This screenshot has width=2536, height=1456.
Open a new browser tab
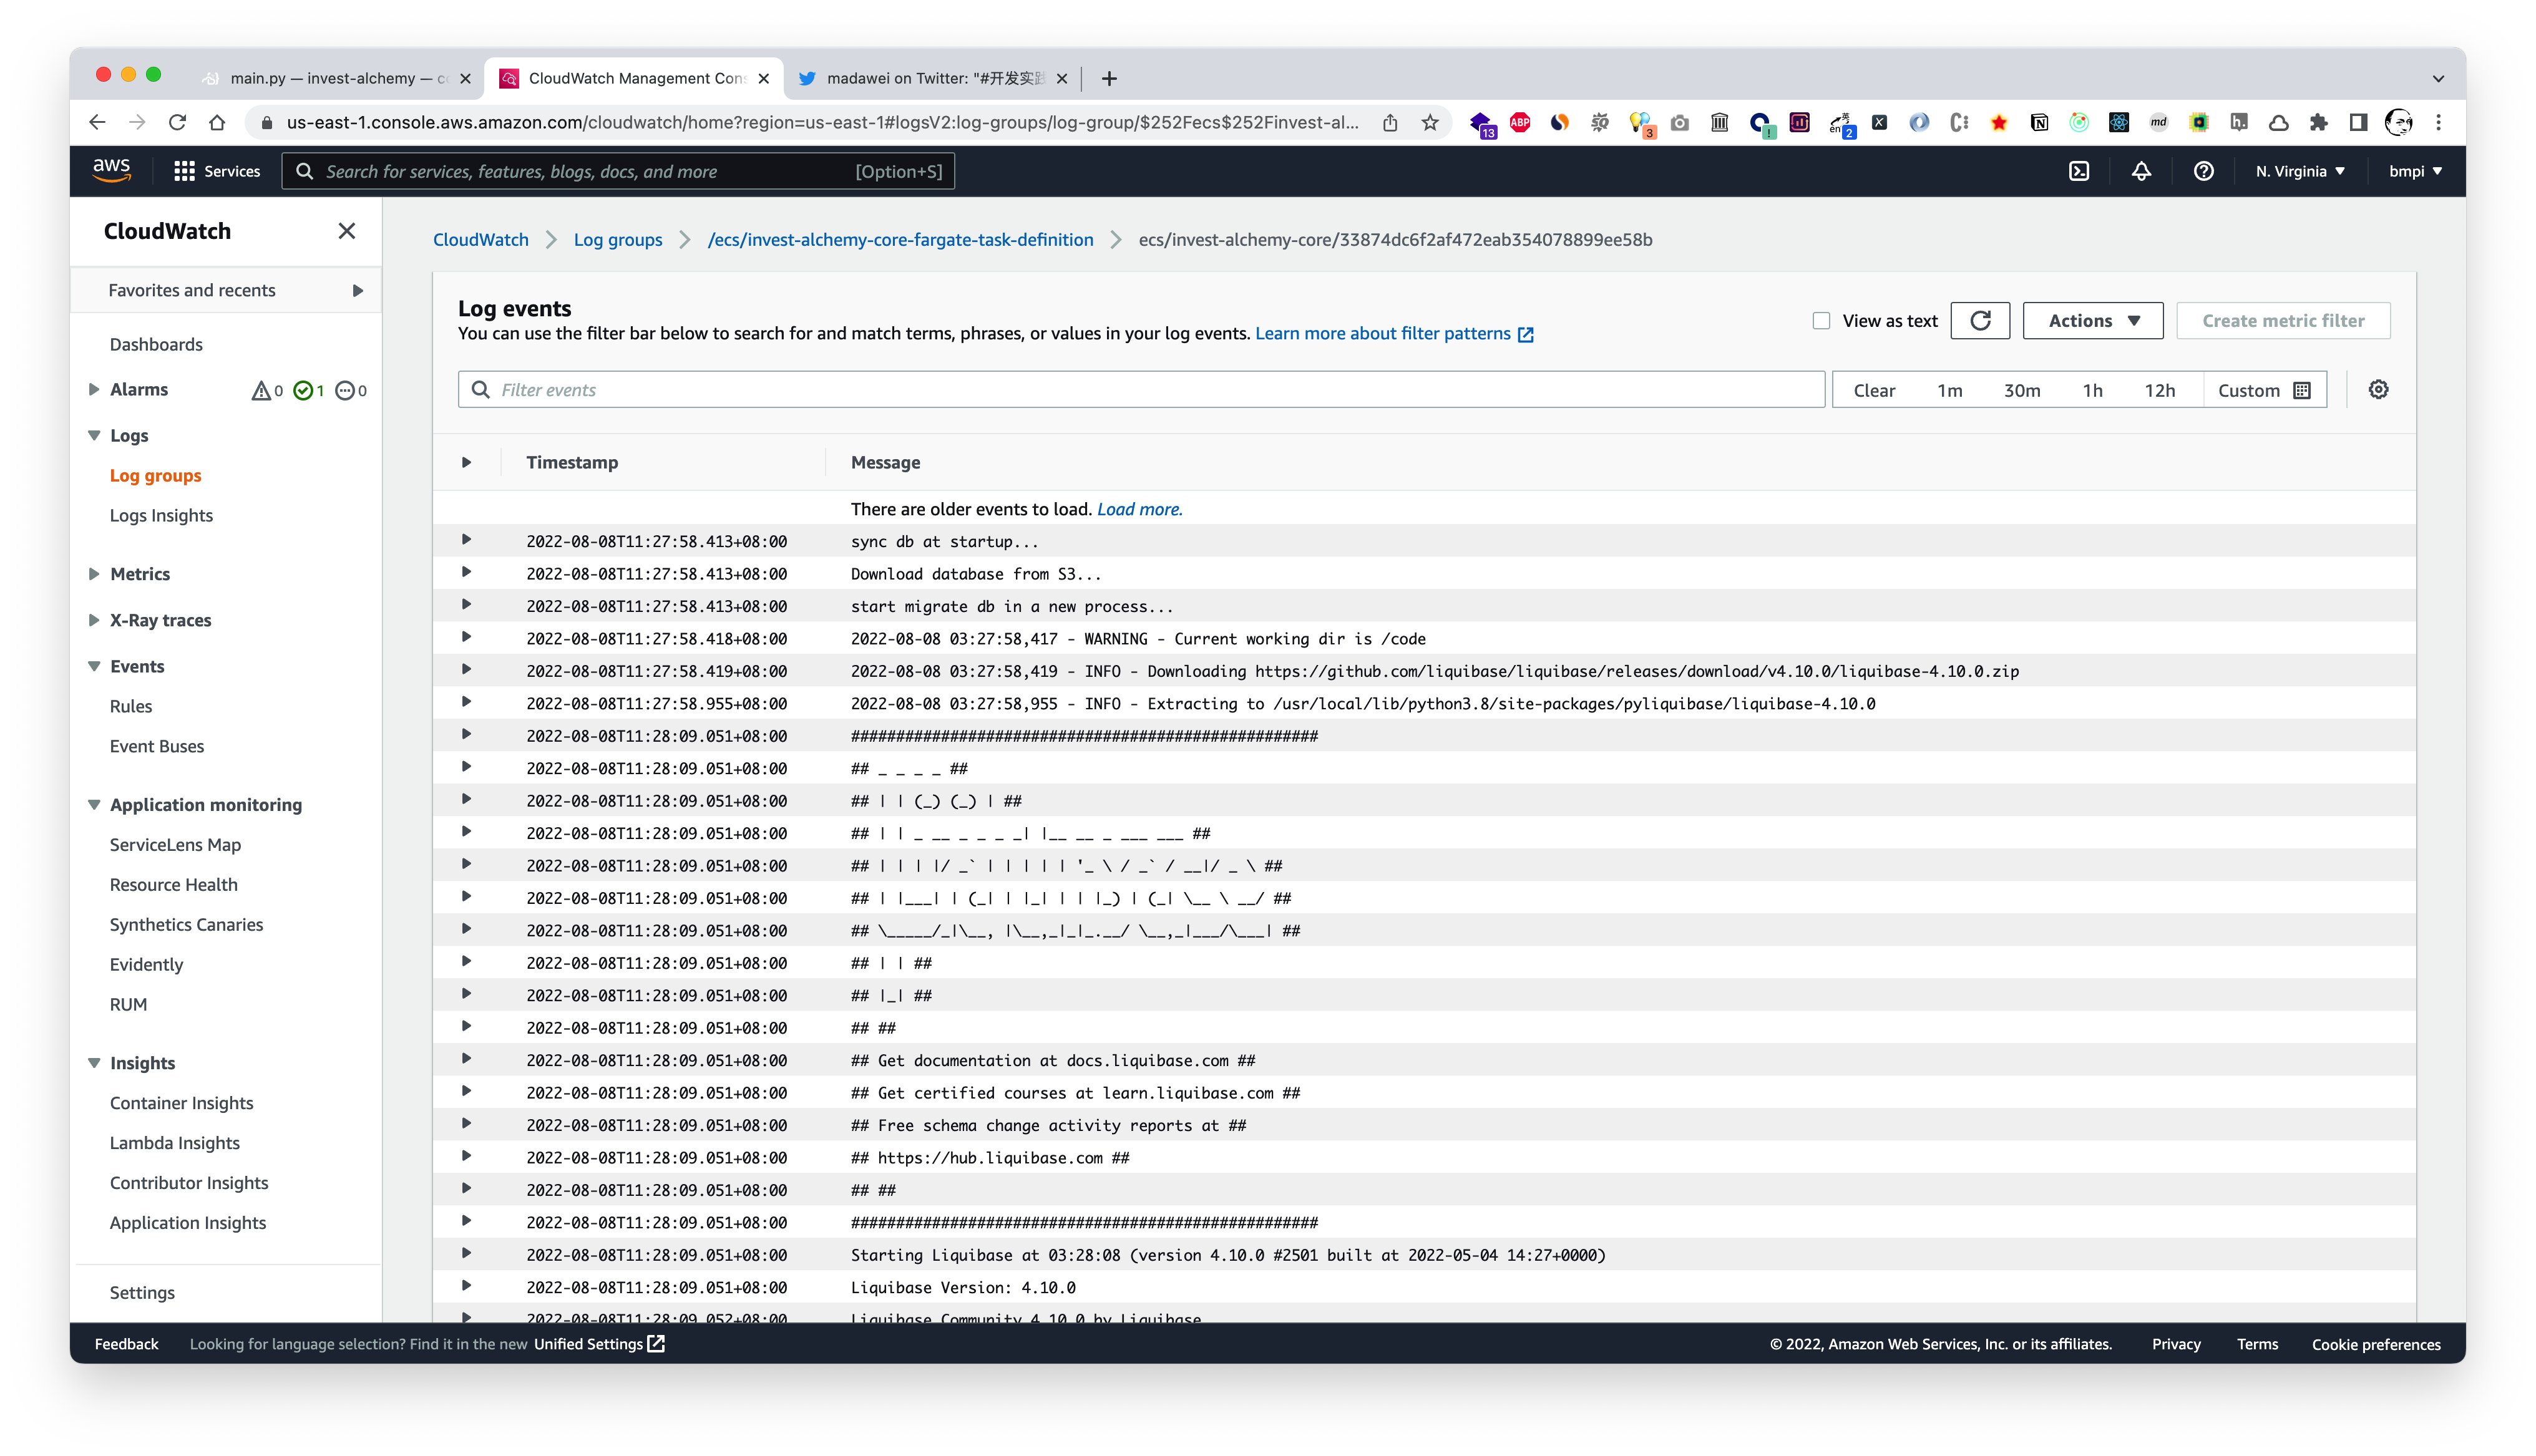[x=1109, y=78]
